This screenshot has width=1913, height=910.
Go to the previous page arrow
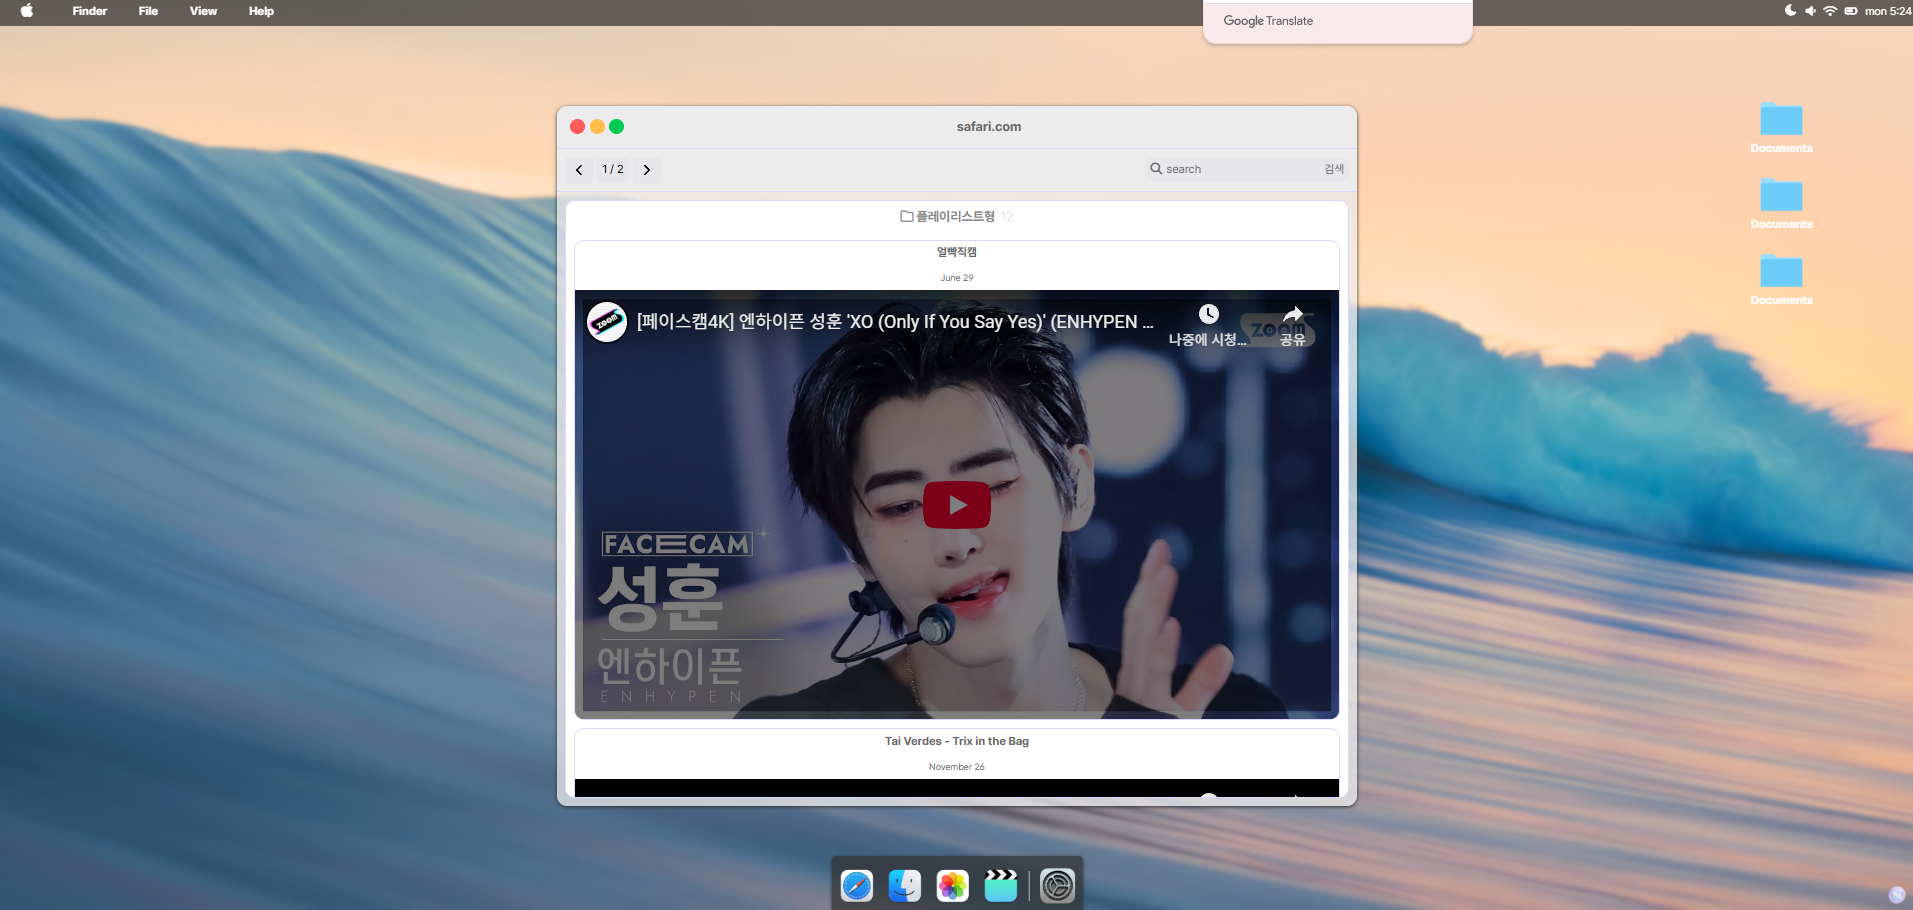(579, 170)
